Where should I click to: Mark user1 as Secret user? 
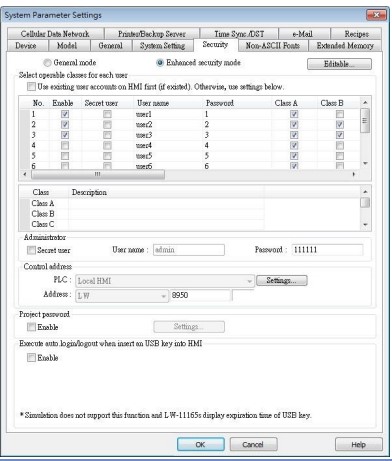click(x=107, y=114)
